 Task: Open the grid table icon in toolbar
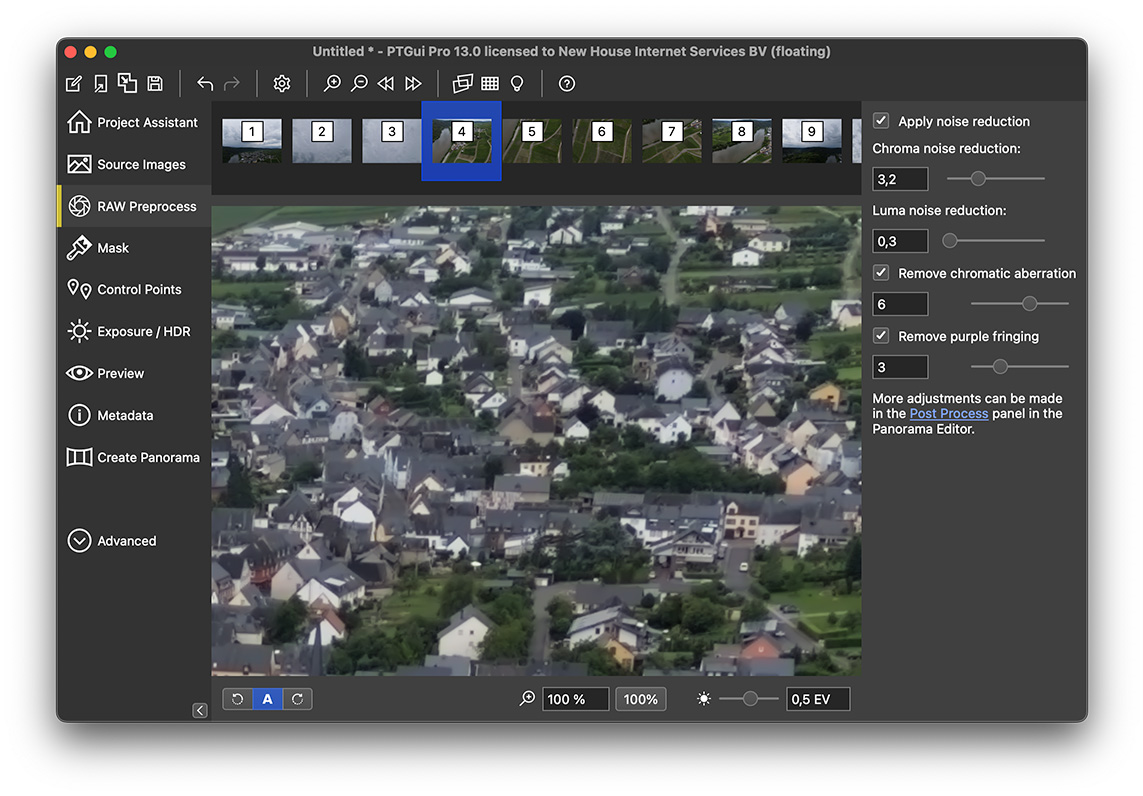490,84
